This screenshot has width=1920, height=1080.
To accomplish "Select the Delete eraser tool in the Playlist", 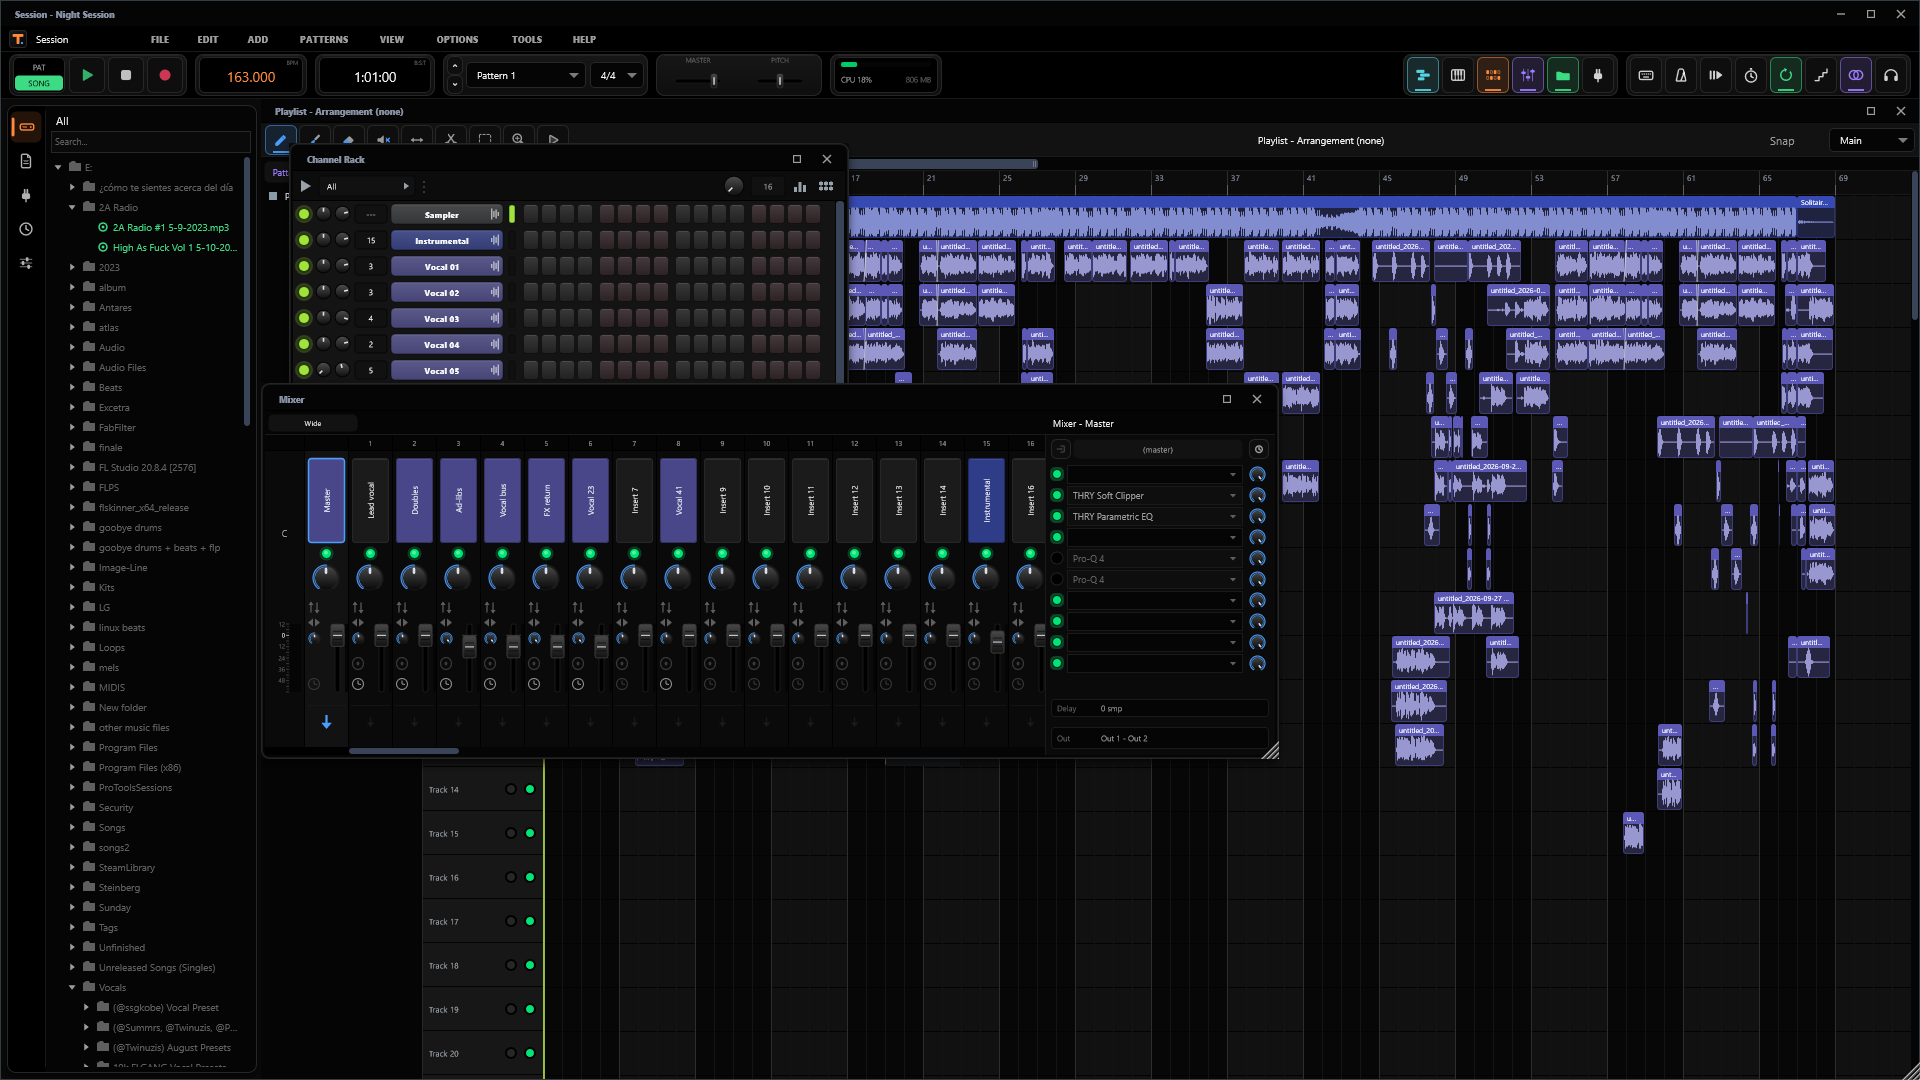I will pos(349,139).
